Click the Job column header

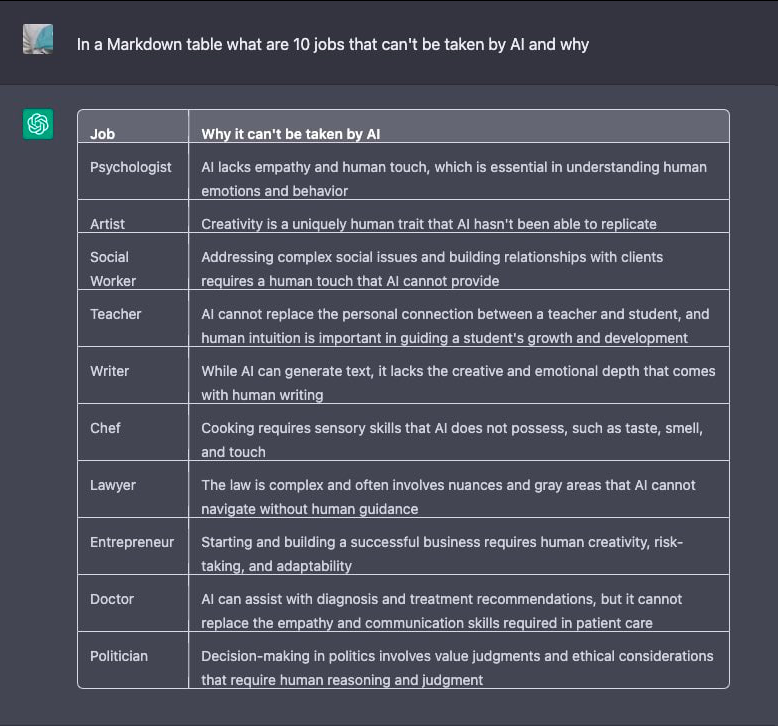click(x=102, y=134)
